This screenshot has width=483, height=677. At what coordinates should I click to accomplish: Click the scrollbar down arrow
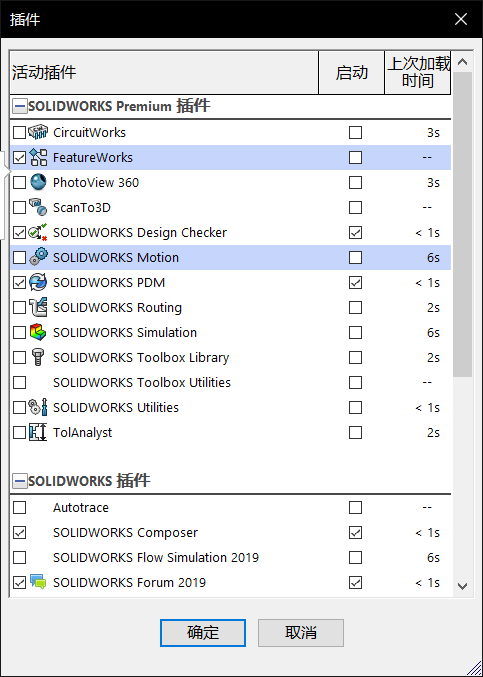(462, 586)
